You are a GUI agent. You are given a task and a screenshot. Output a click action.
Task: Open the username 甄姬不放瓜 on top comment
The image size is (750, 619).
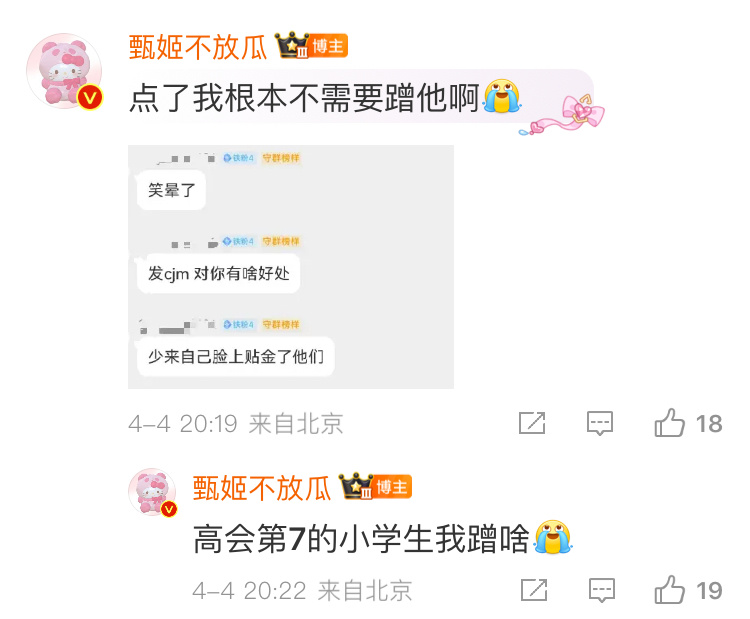pyautogui.click(x=198, y=47)
